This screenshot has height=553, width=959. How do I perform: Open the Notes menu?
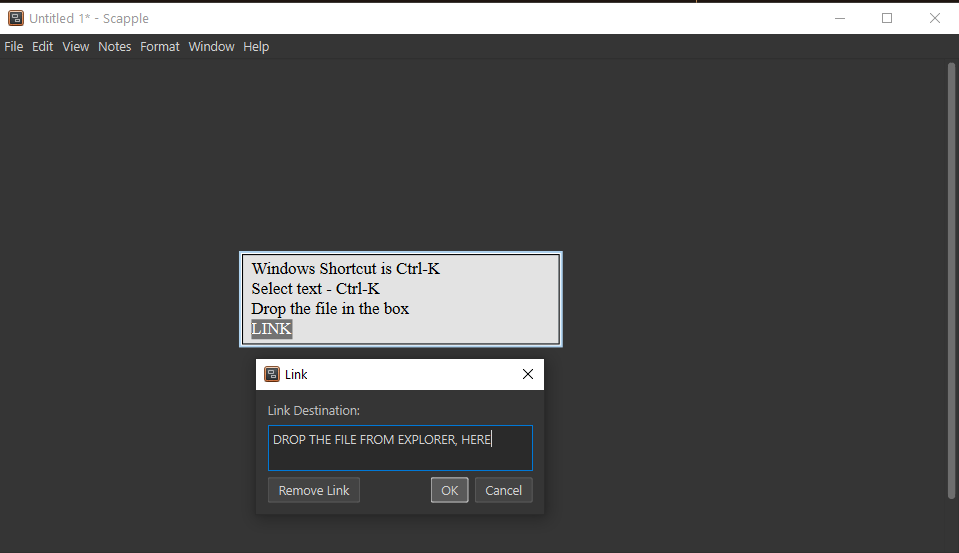coord(115,47)
